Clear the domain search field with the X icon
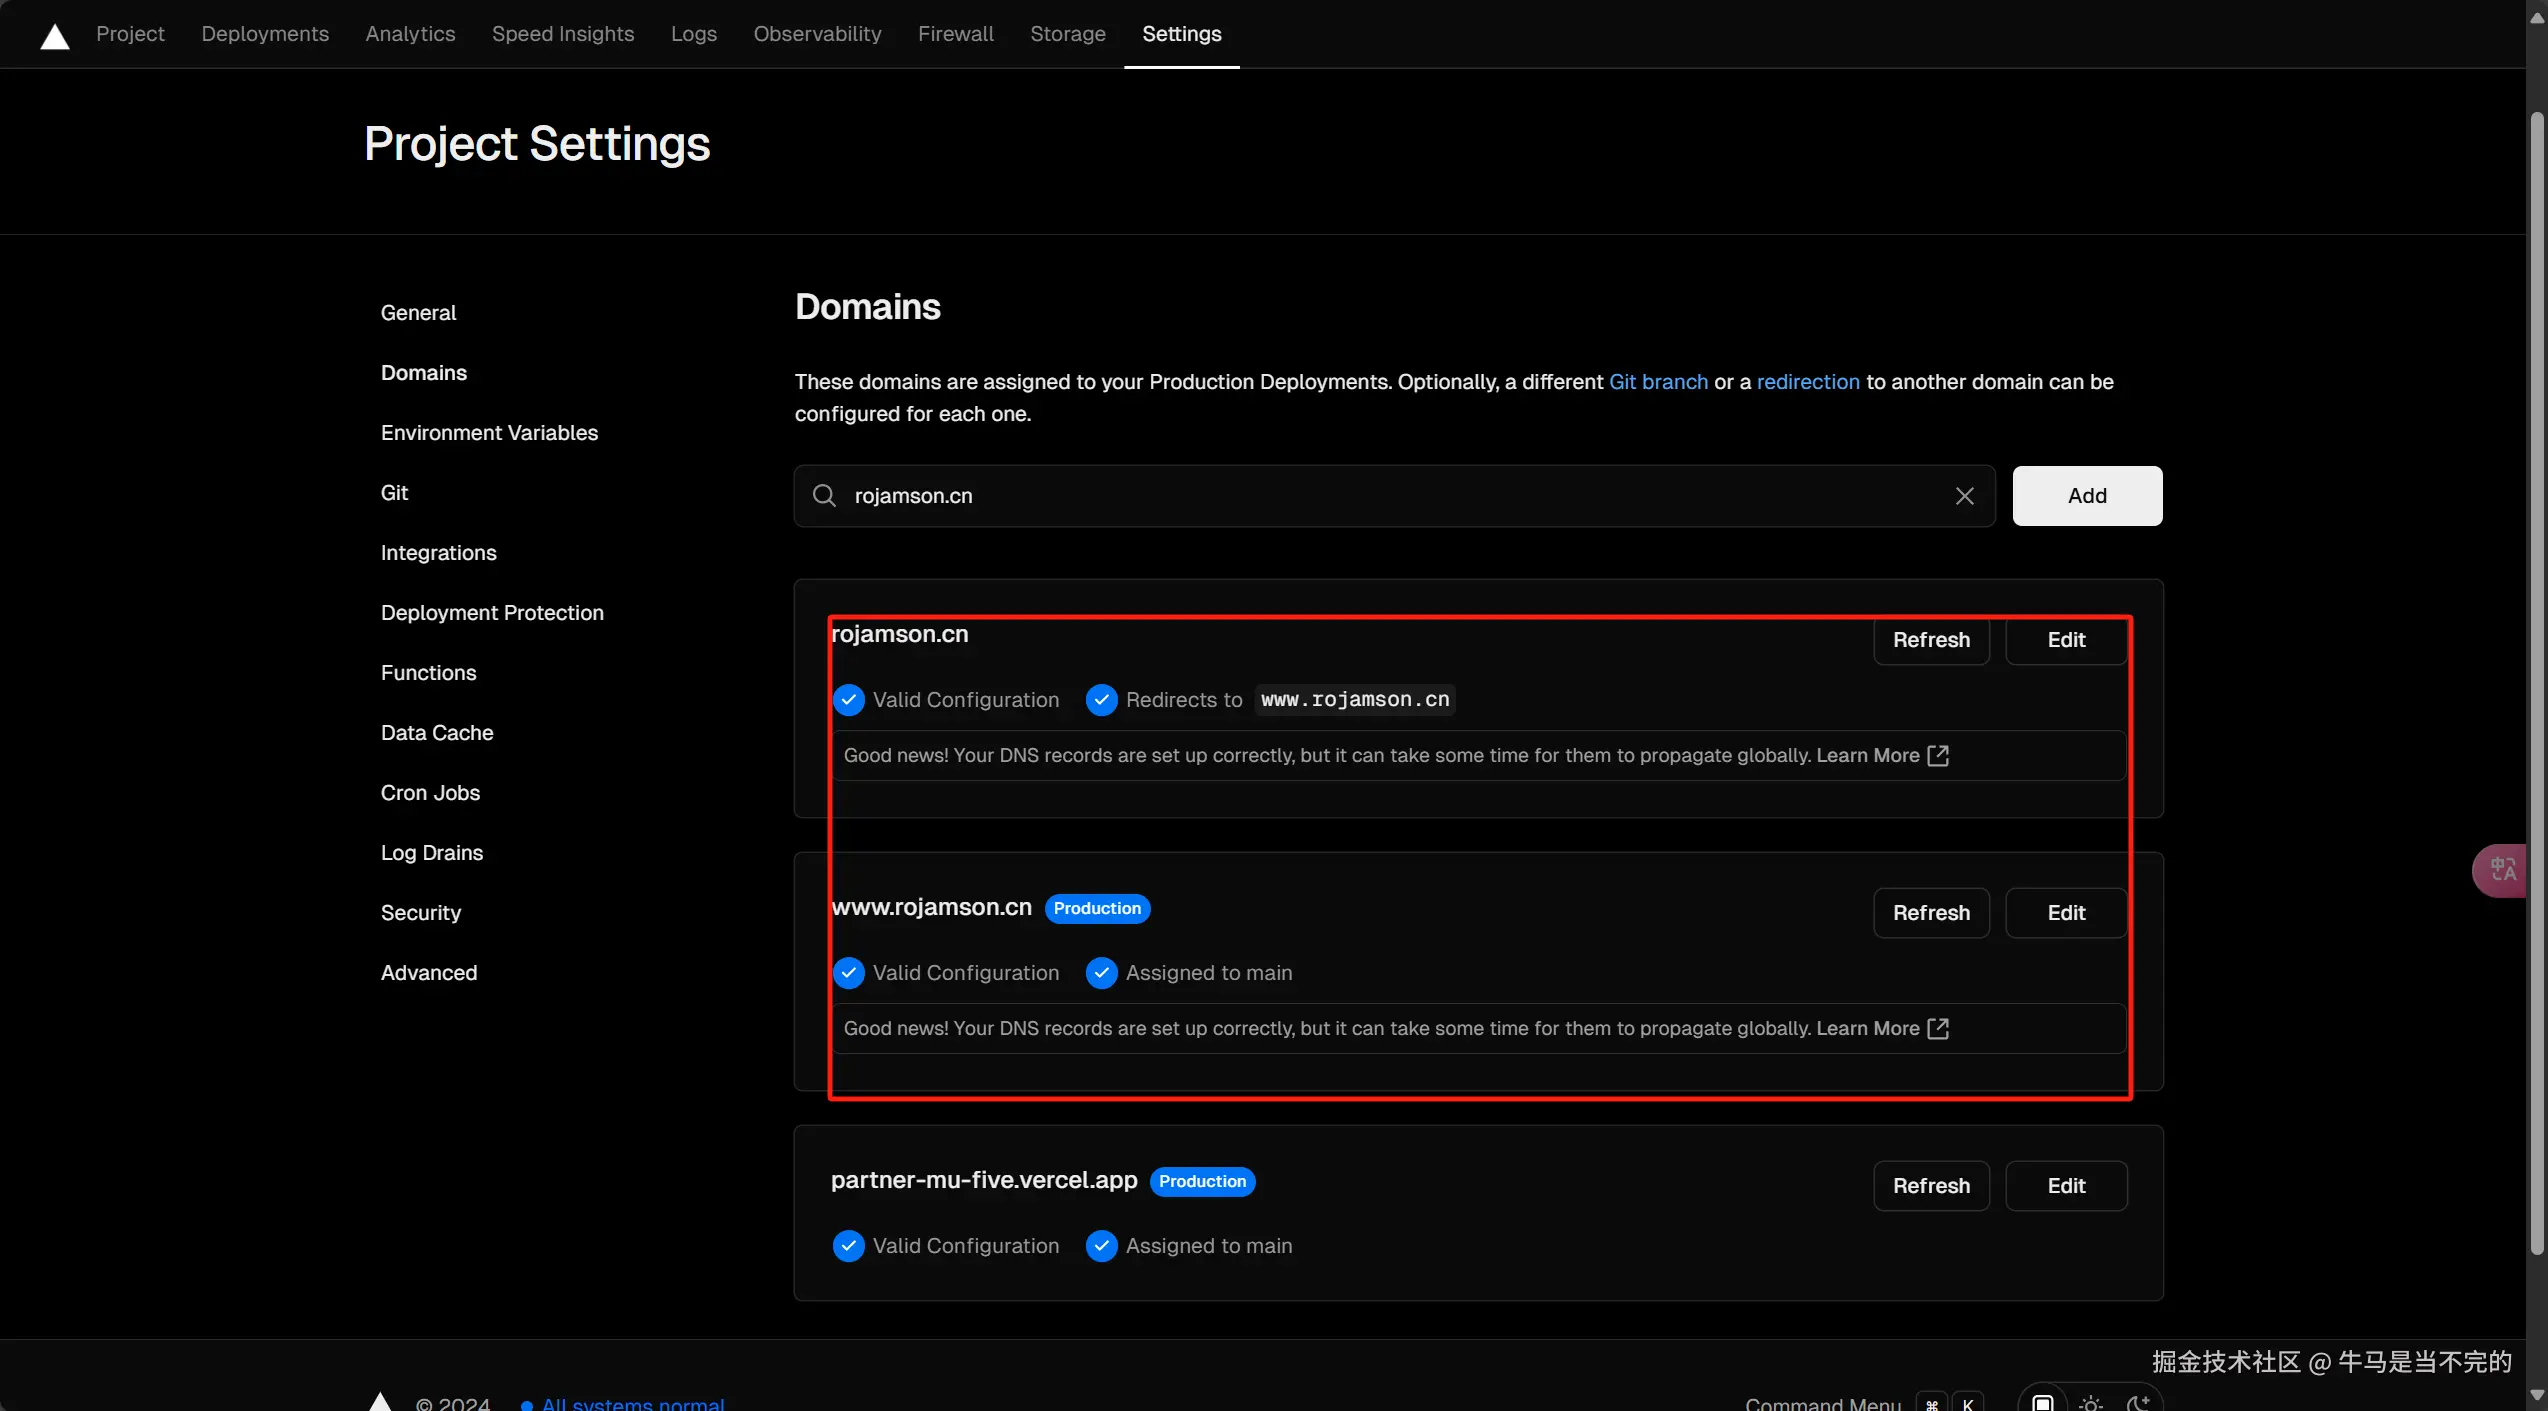Viewport: 2548px width, 1411px height. tap(1964, 496)
